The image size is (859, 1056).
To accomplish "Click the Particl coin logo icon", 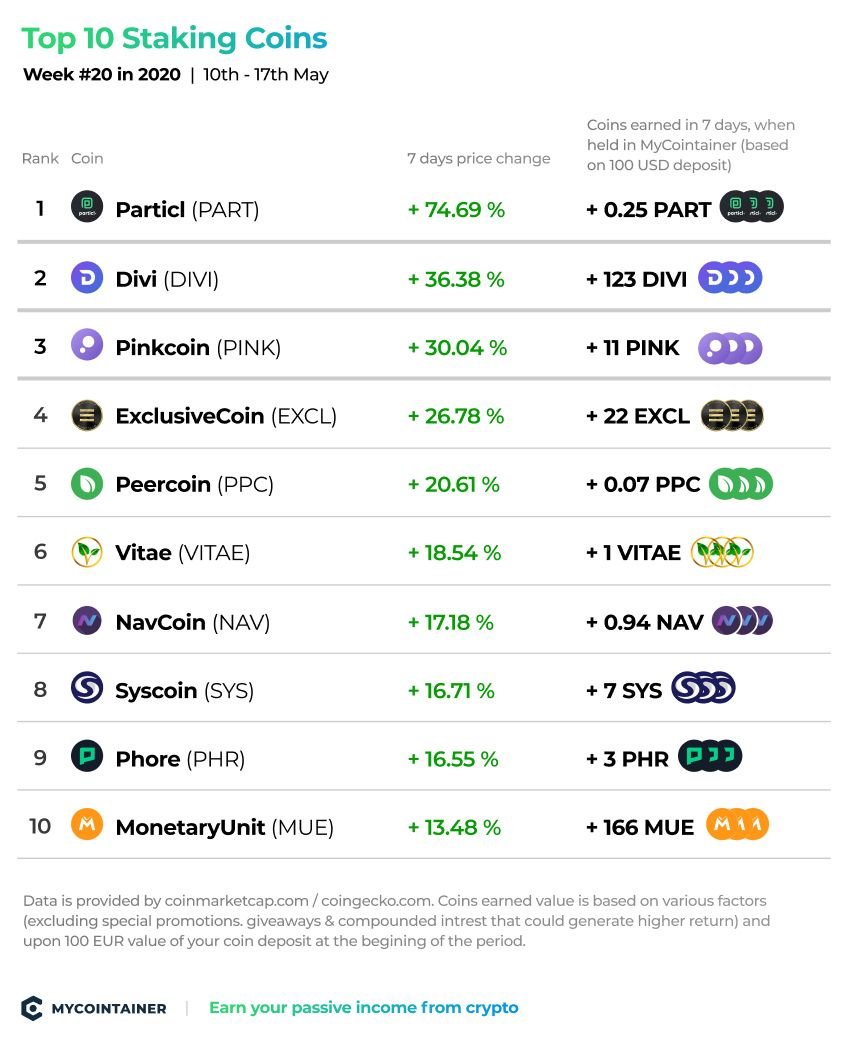I will pyautogui.click(x=87, y=207).
